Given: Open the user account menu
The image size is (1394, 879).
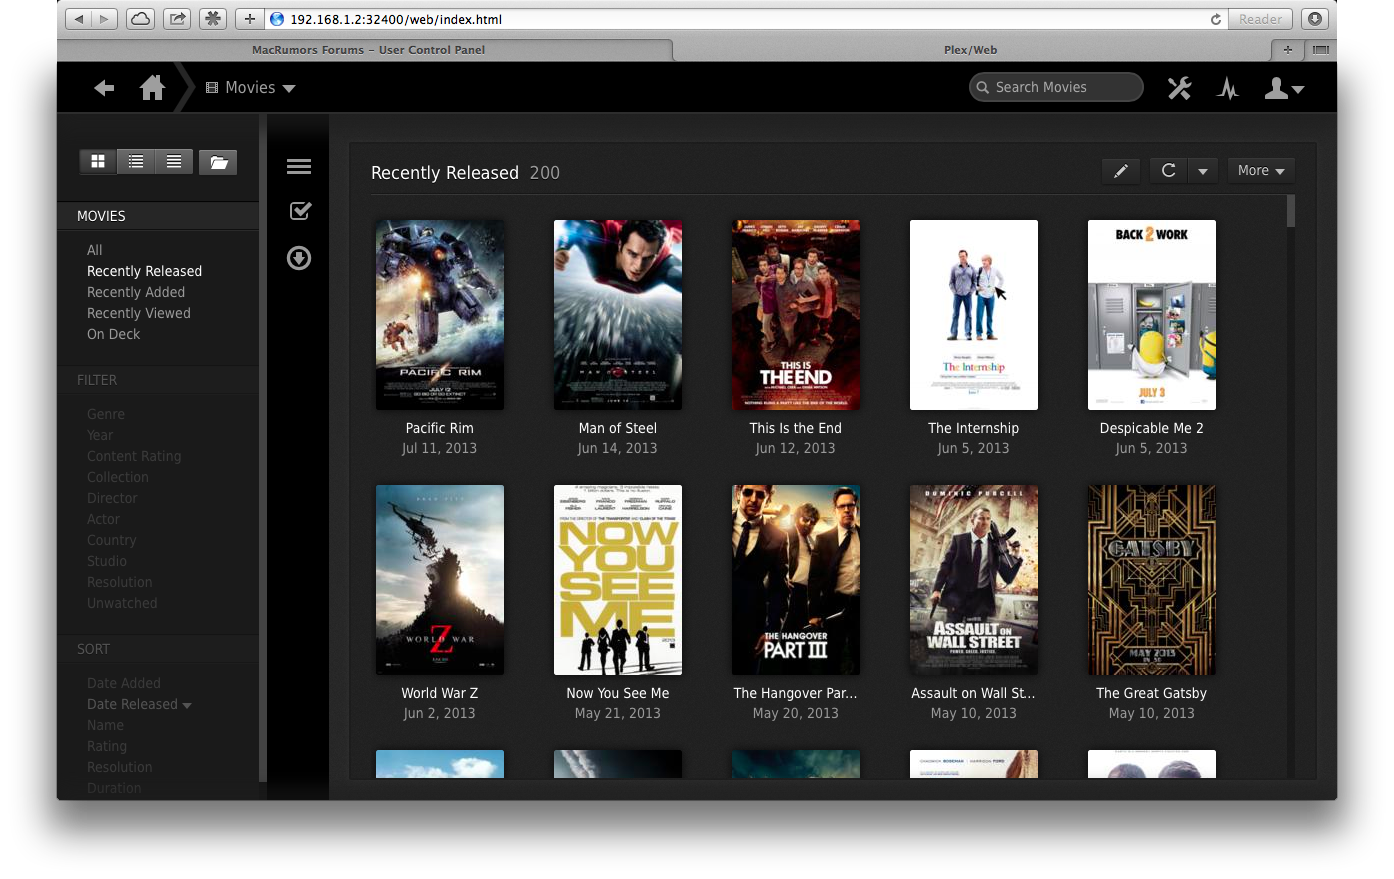Looking at the screenshot, I should (1284, 88).
